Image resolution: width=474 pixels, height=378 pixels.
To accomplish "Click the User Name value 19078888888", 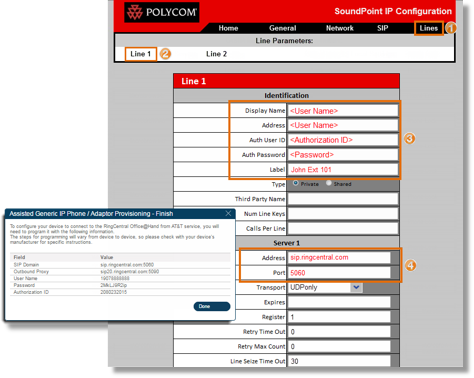I will pos(115,278).
